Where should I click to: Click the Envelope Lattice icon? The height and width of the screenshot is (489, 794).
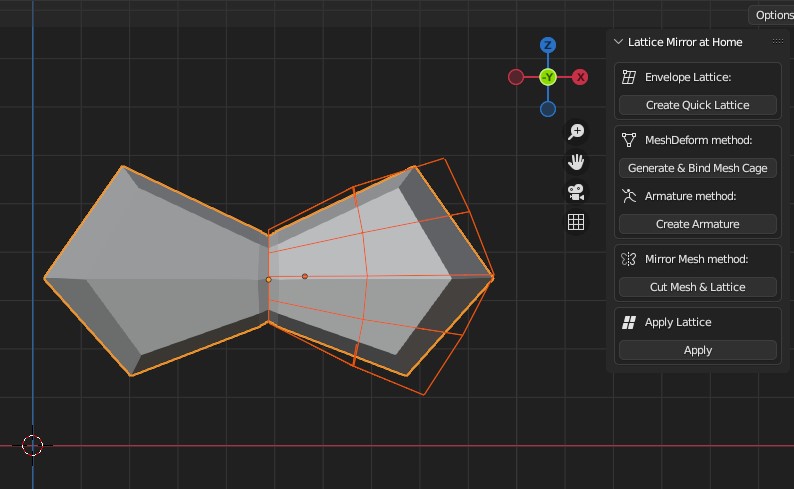[629, 77]
